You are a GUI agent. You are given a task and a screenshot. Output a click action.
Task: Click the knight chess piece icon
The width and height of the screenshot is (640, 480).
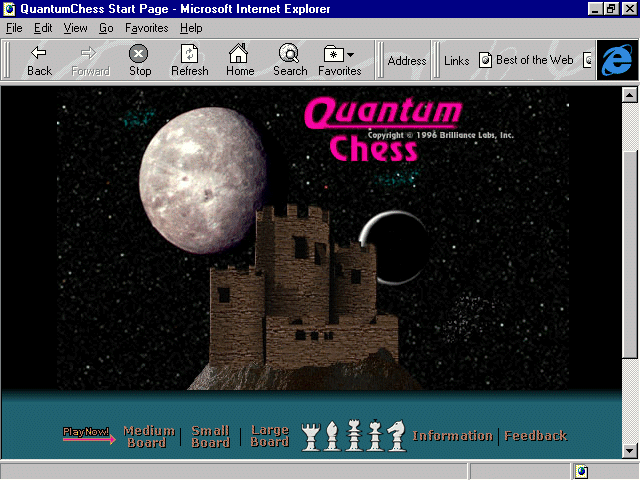[x=397, y=436]
